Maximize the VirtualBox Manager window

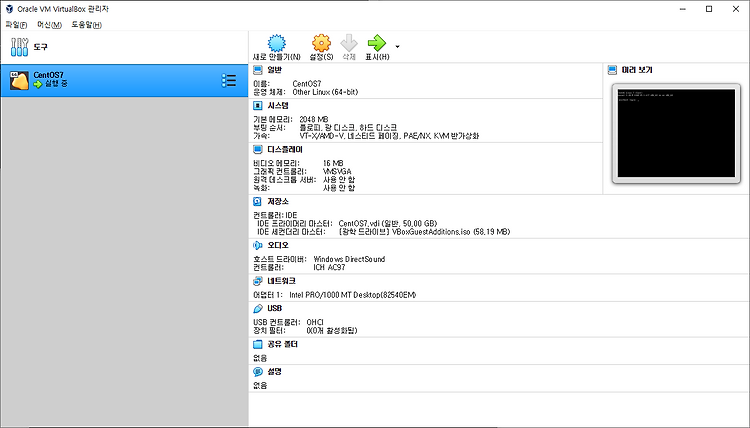coord(709,9)
